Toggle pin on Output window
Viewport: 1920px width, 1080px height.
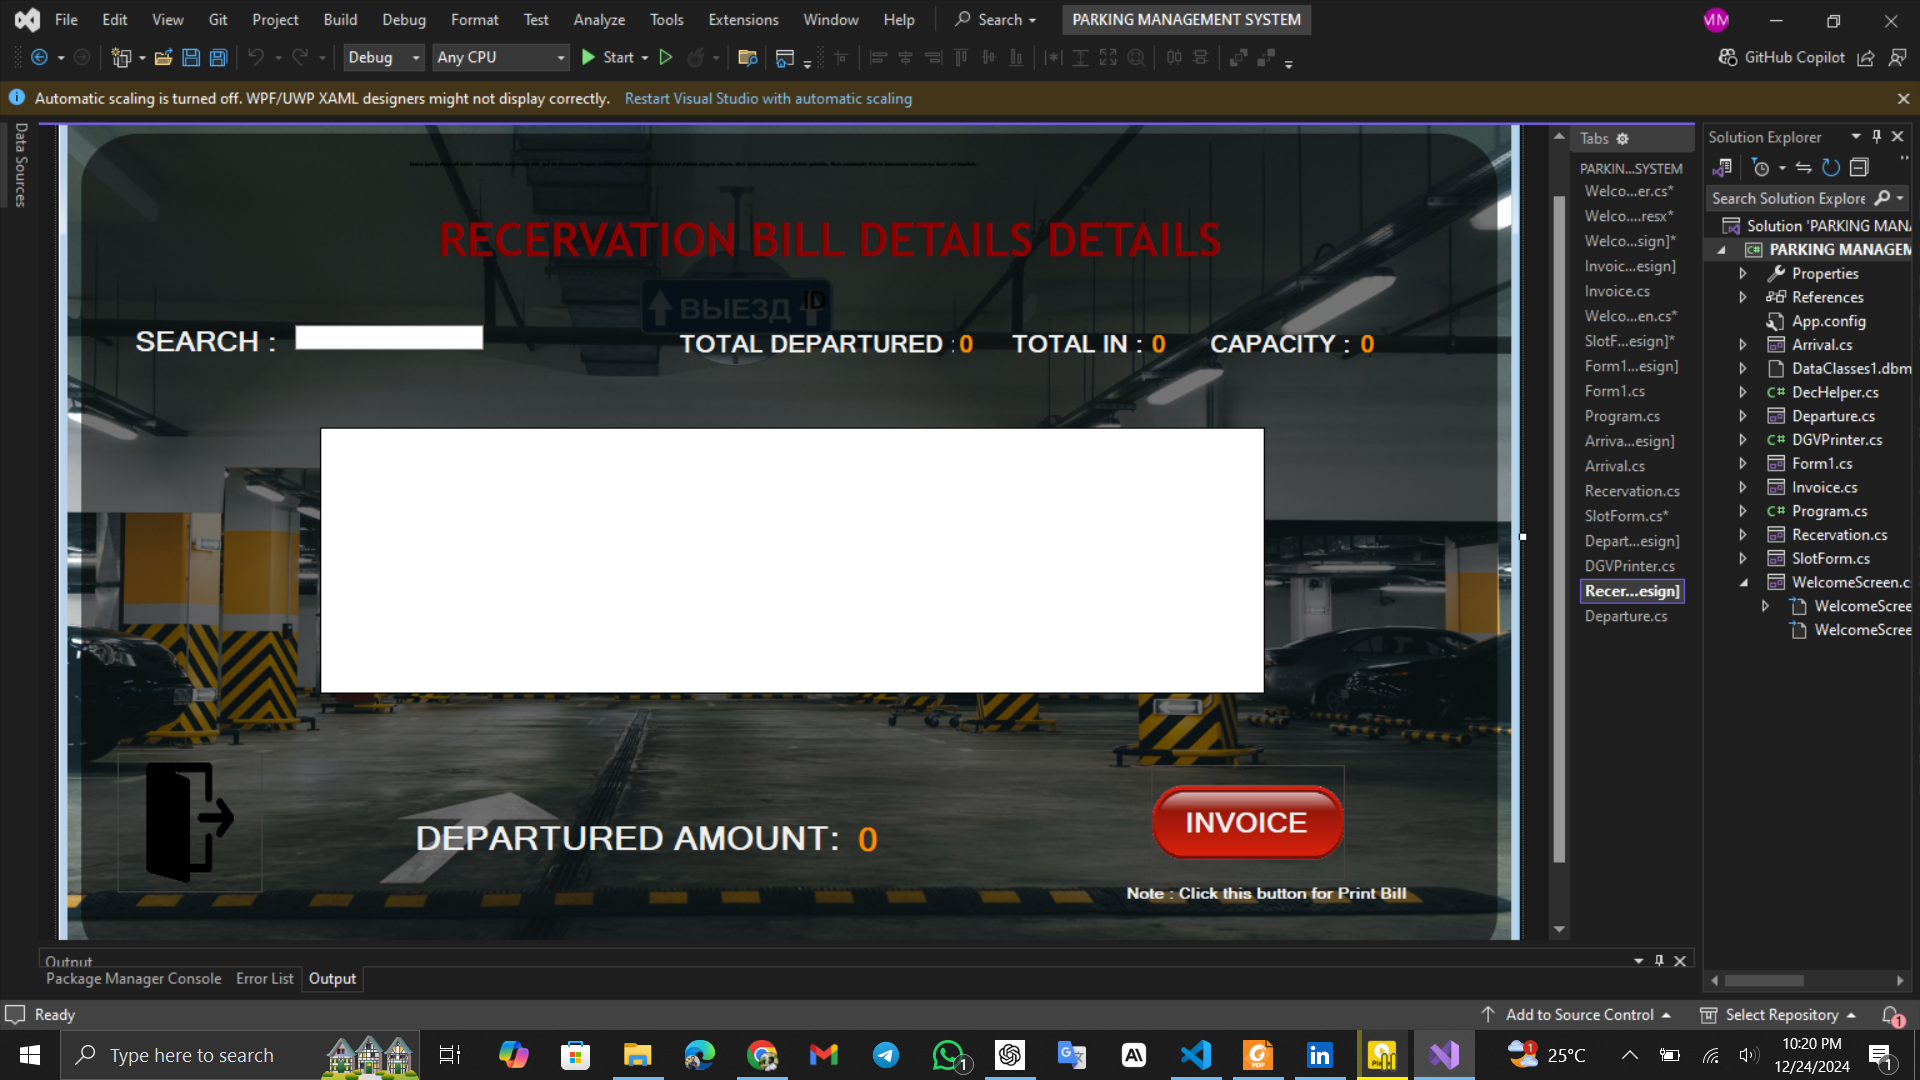point(1659,961)
